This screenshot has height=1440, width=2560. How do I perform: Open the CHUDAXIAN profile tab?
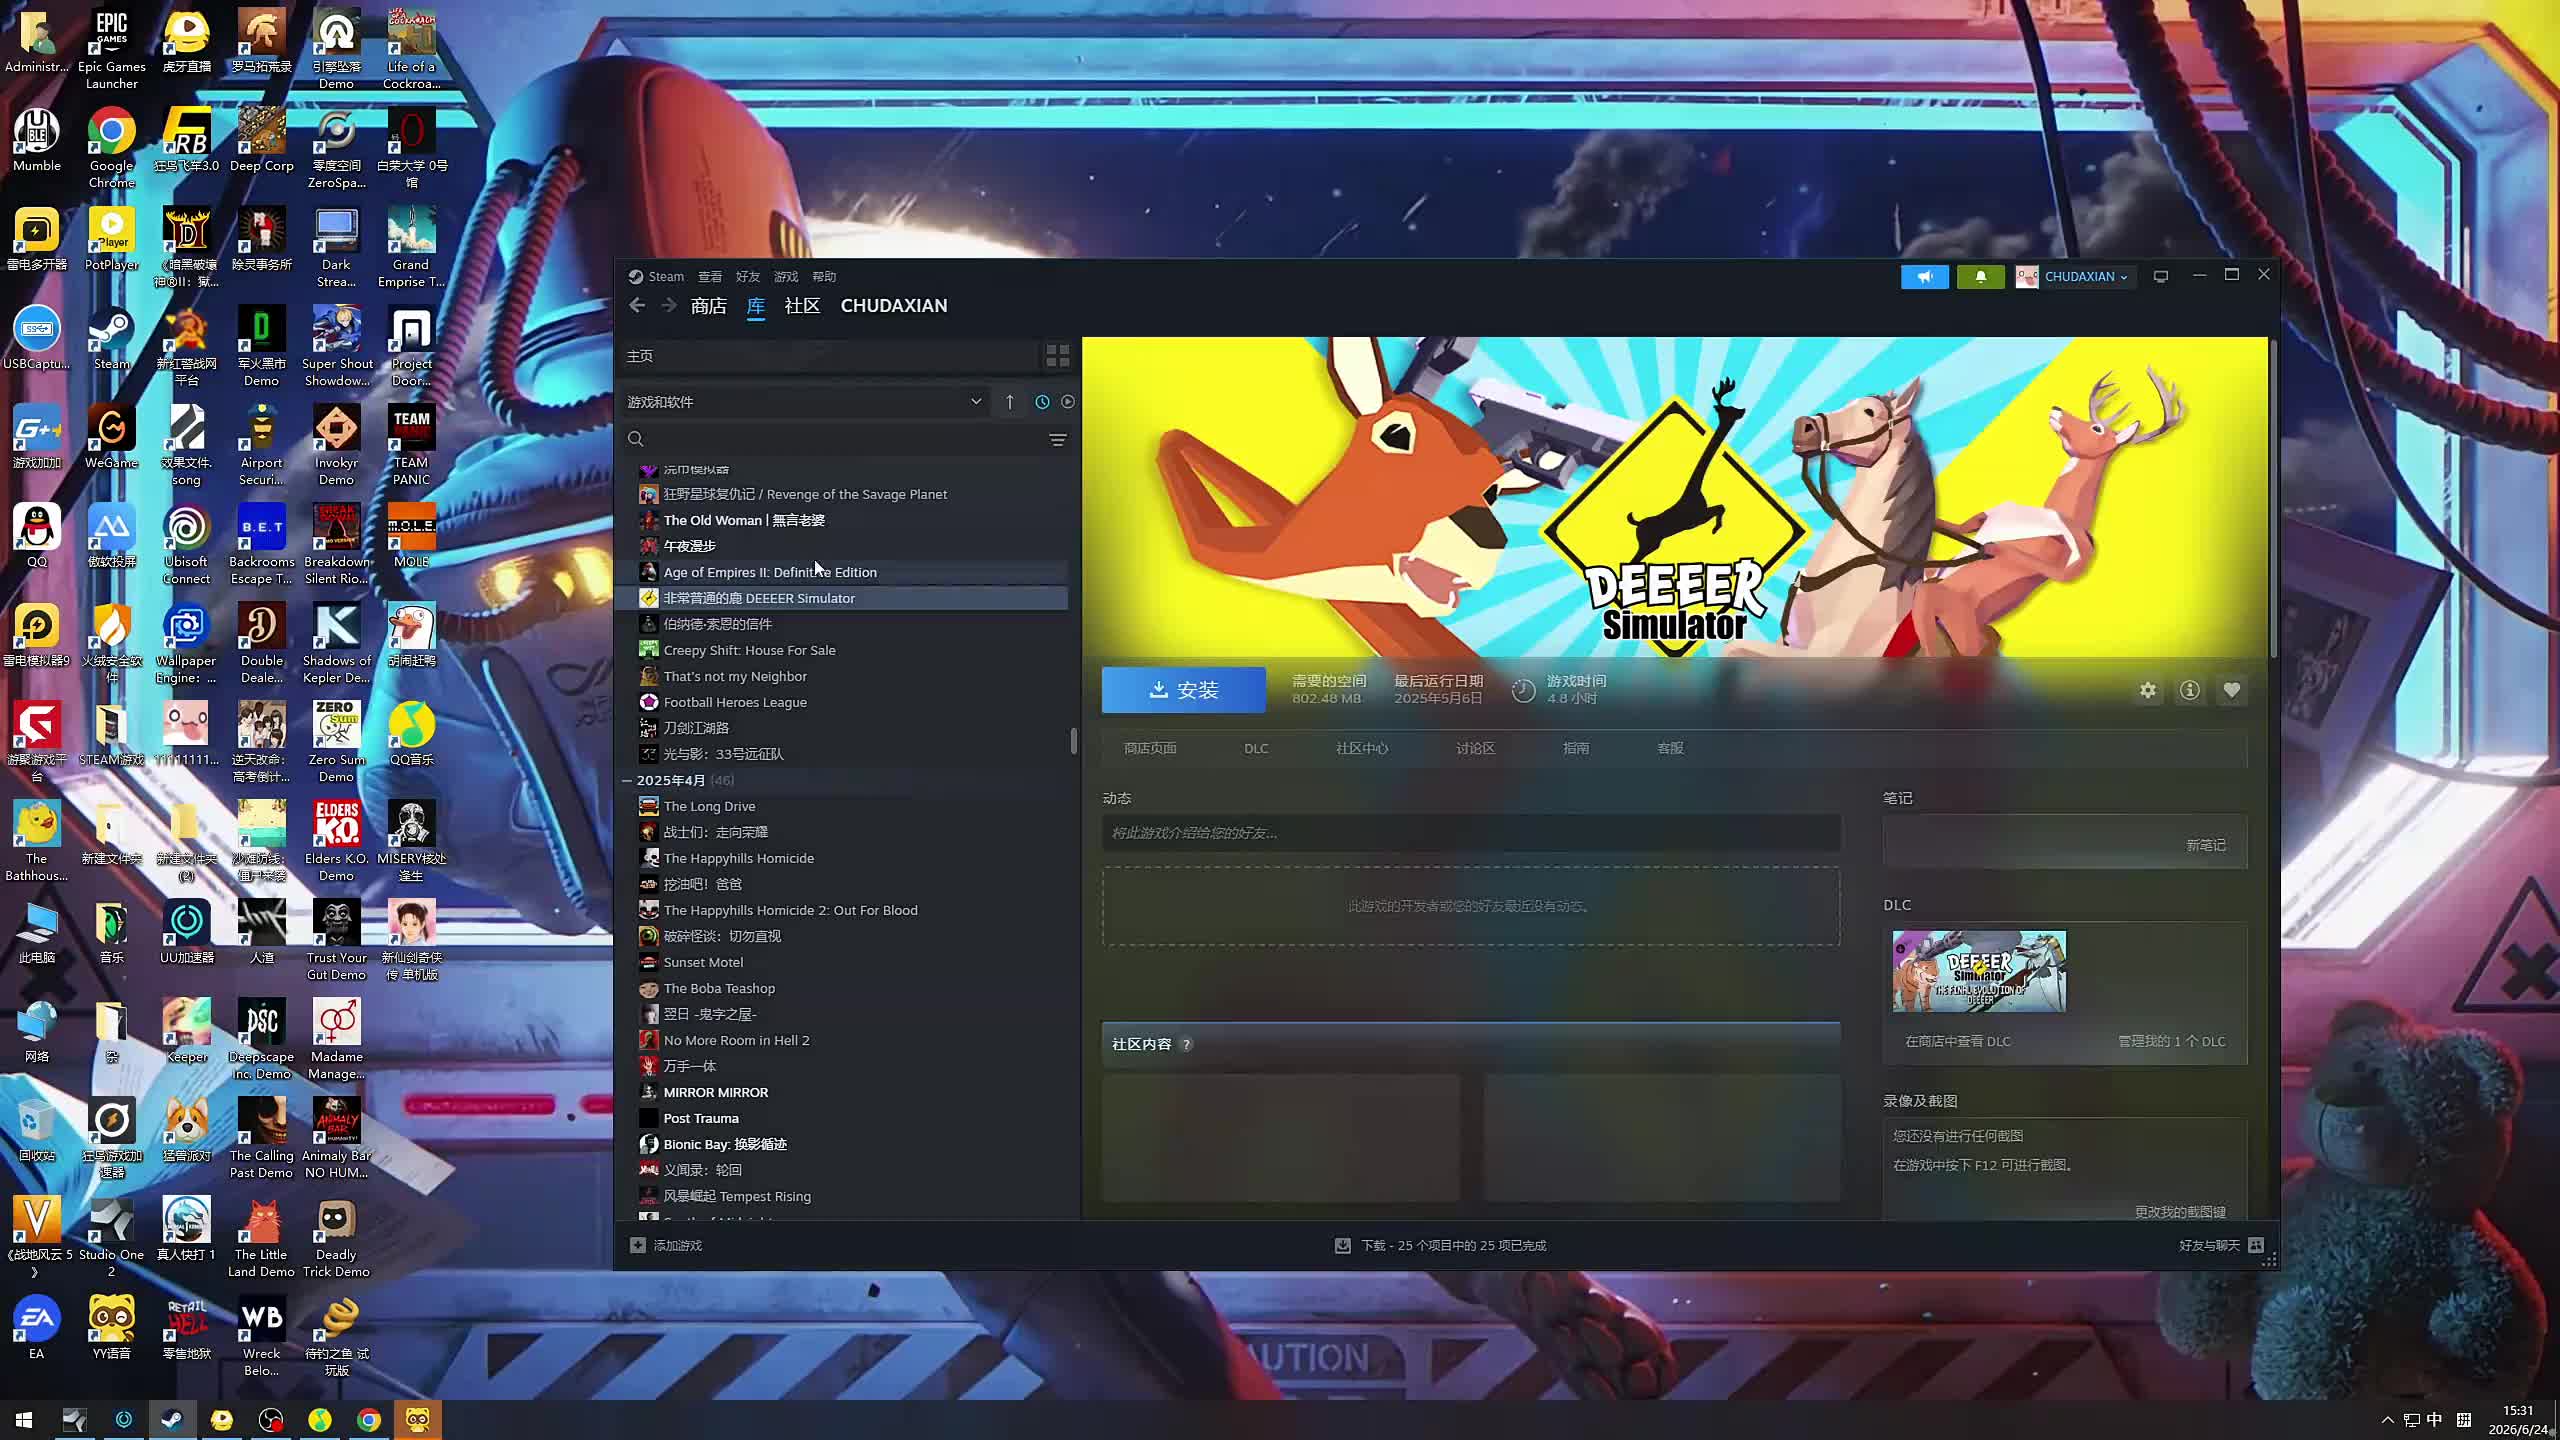pos(894,306)
